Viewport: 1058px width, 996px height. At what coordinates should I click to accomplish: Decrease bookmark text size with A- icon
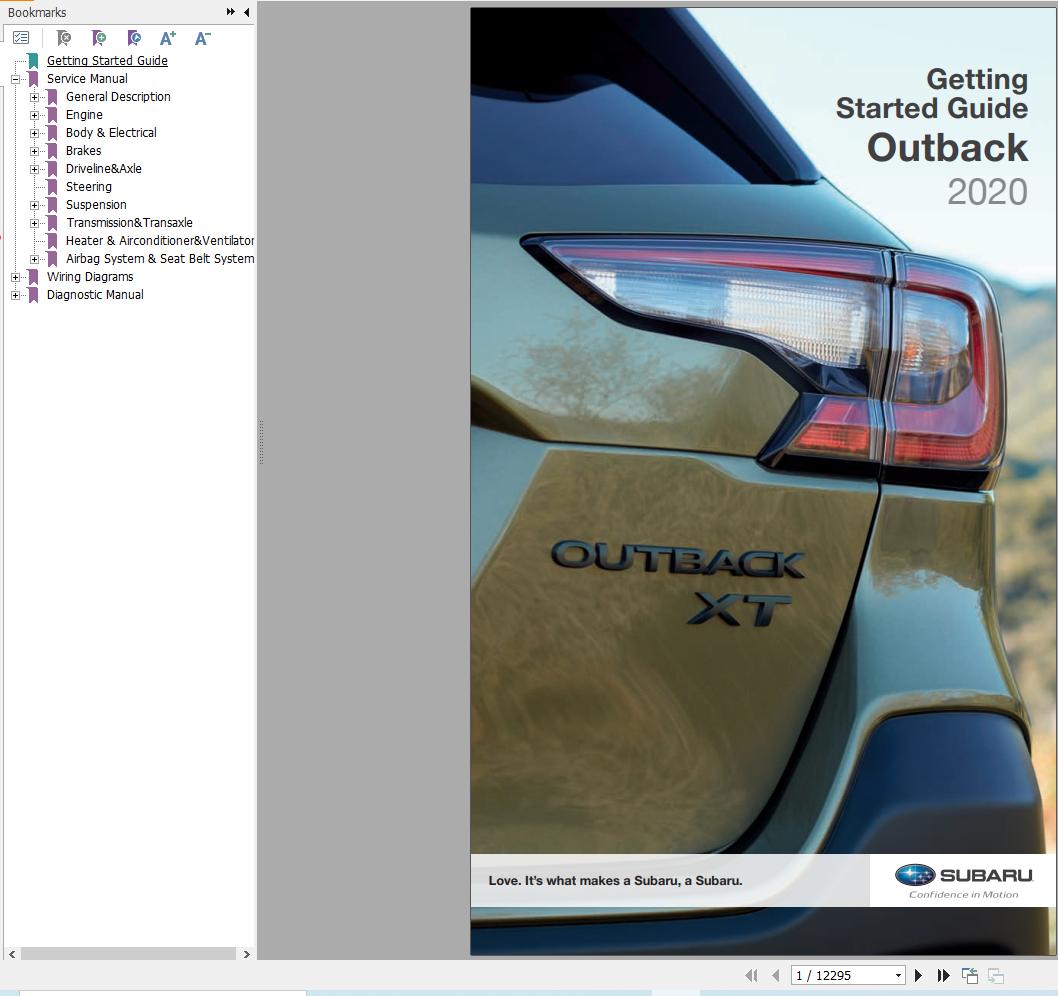click(202, 38)
